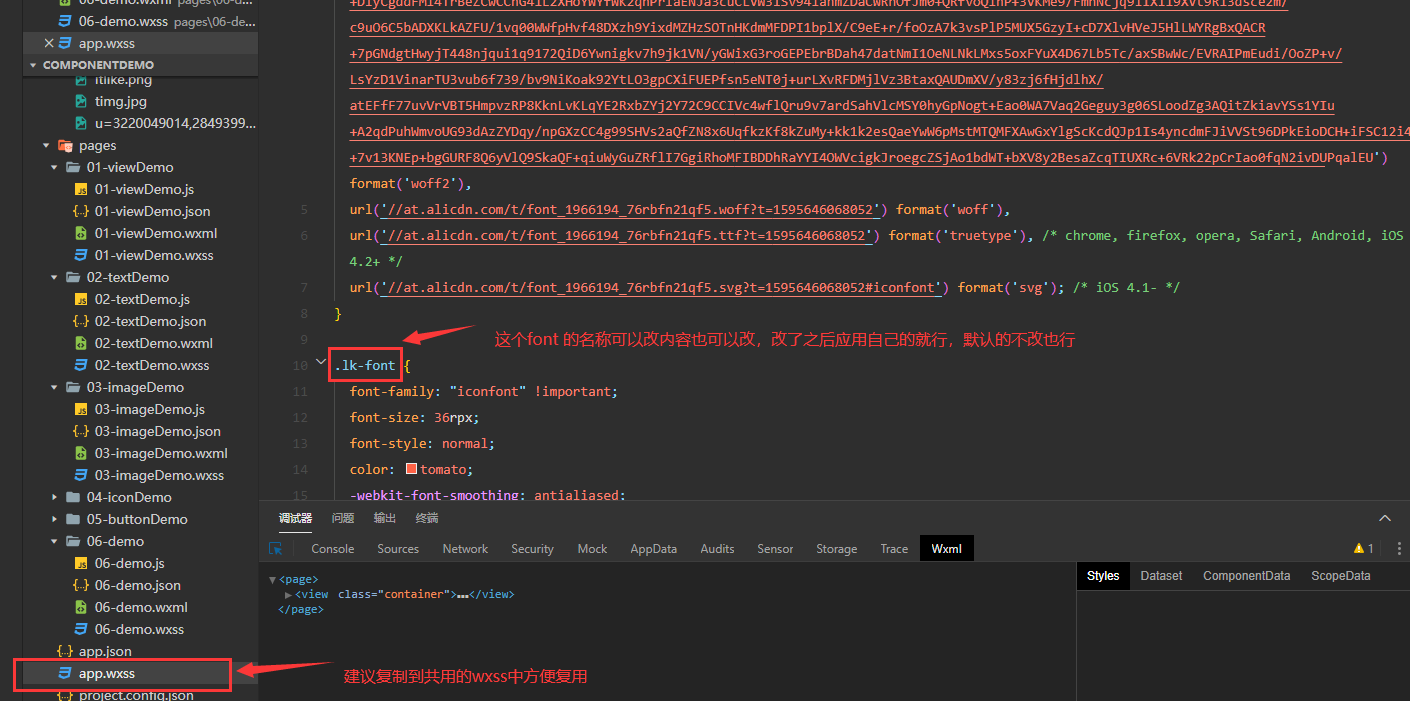This screenshot has width=1410, height=701.
Task: Click the image icon beside timg.jpg
Action: [x=82, y=101]
